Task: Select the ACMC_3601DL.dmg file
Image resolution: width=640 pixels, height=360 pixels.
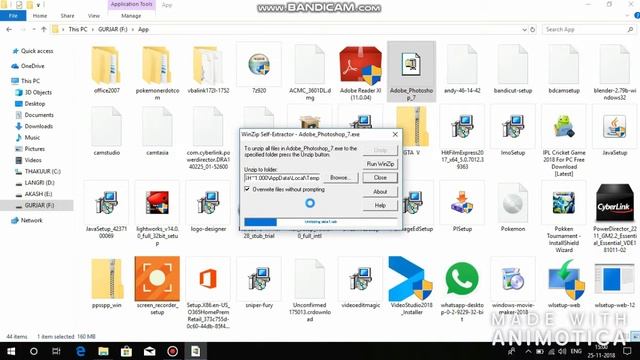Action: click(310, 73)
